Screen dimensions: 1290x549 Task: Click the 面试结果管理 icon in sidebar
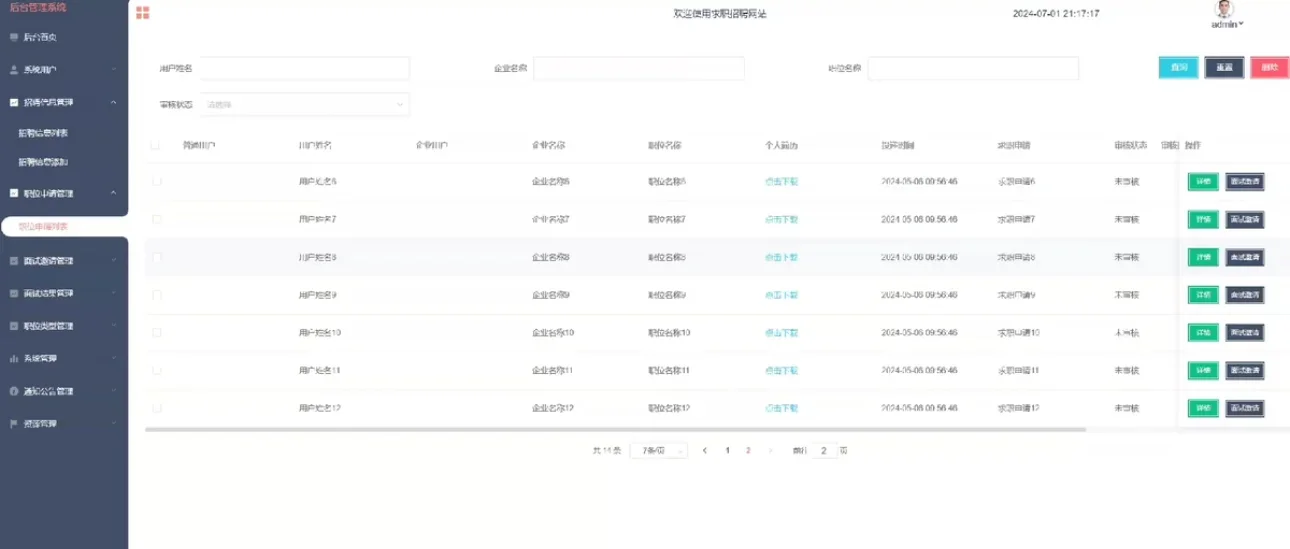click(x=14, y=293)
